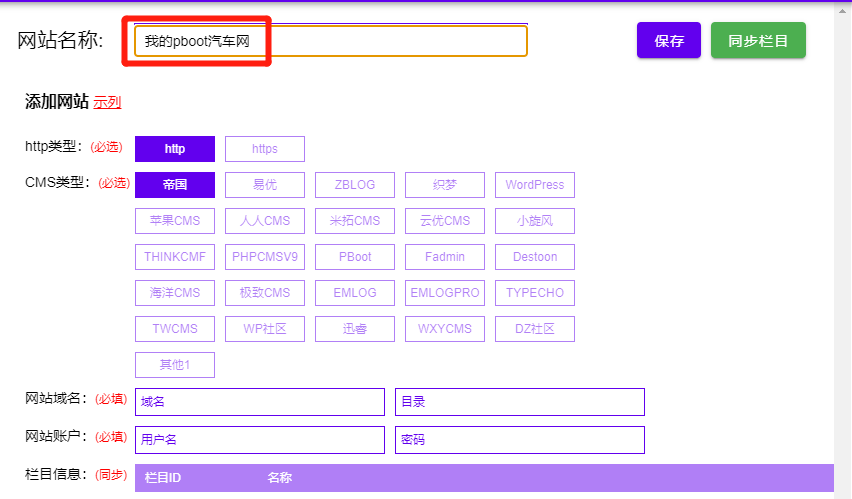Image resolution: width=852 pixels, height=499 pixels.
Task: Choose 米拓CMS type
Action: (355, 221)
